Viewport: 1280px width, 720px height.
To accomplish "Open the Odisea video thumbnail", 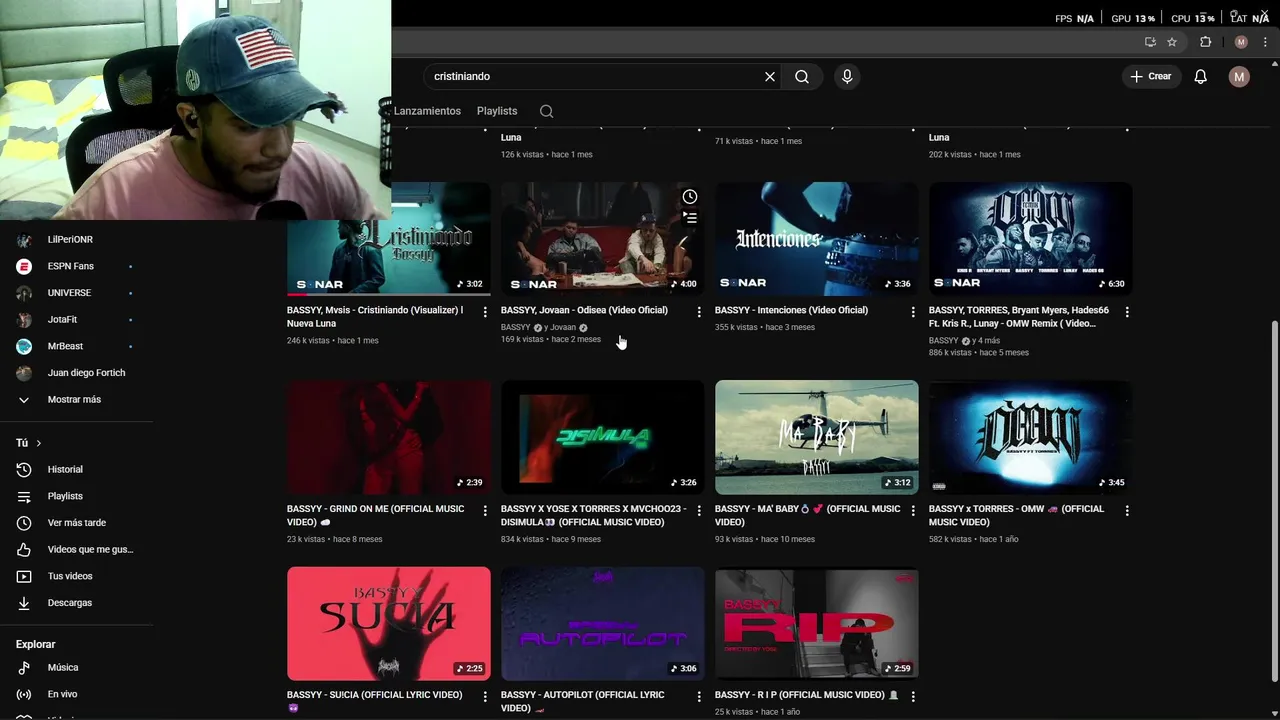I will [602, 239].
